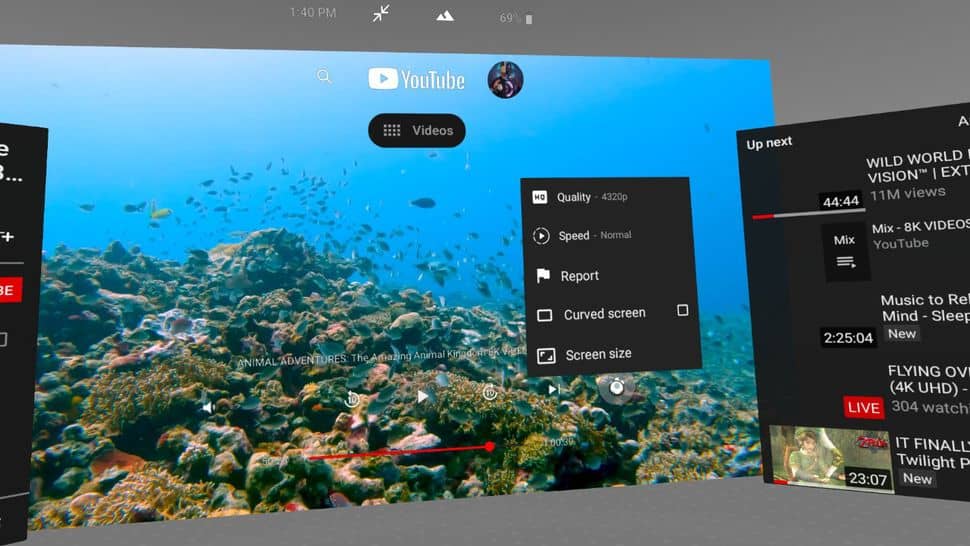Skip to the next video
Image resolution: width=970 pixels, height=546 pixels.
[553, 389]
